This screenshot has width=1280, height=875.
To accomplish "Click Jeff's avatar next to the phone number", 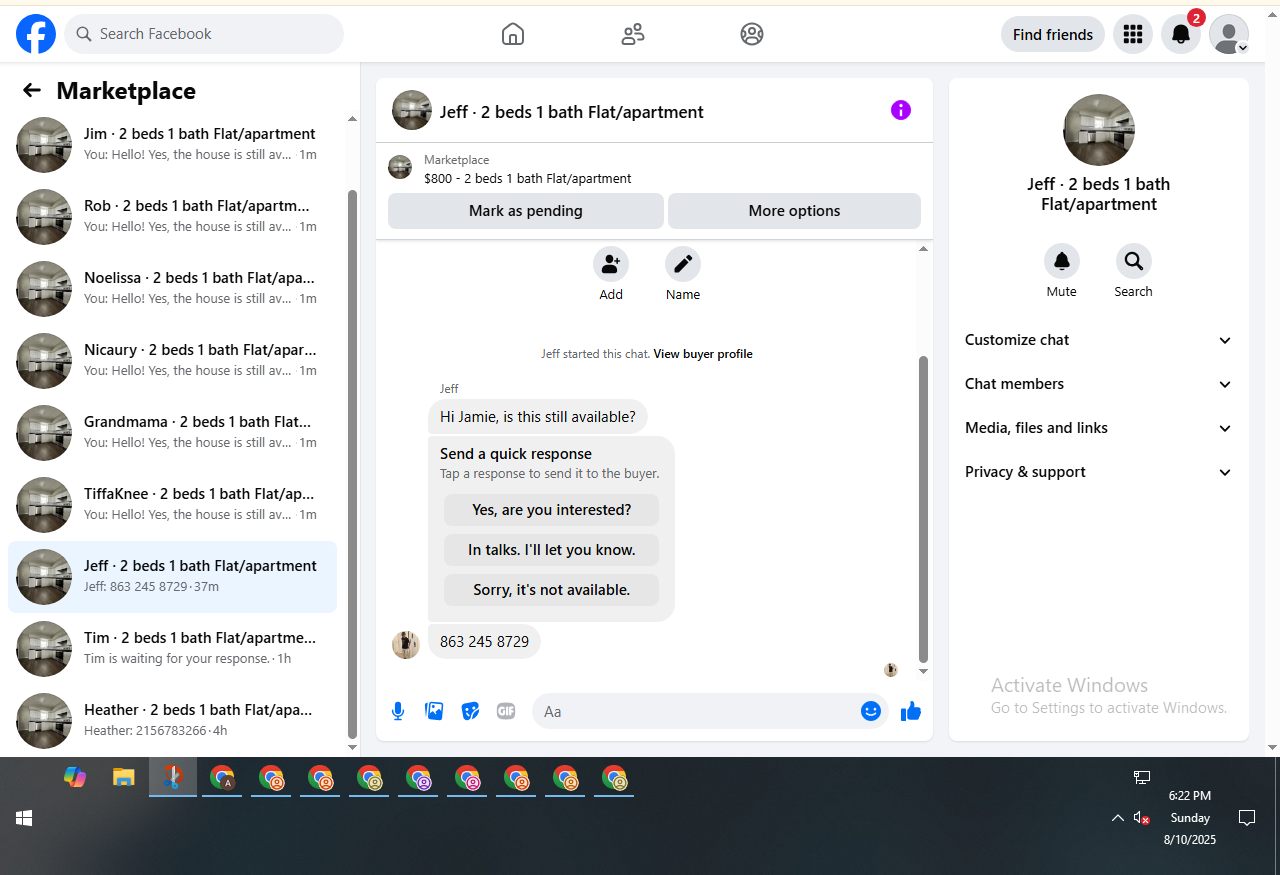I will [406, 645].
